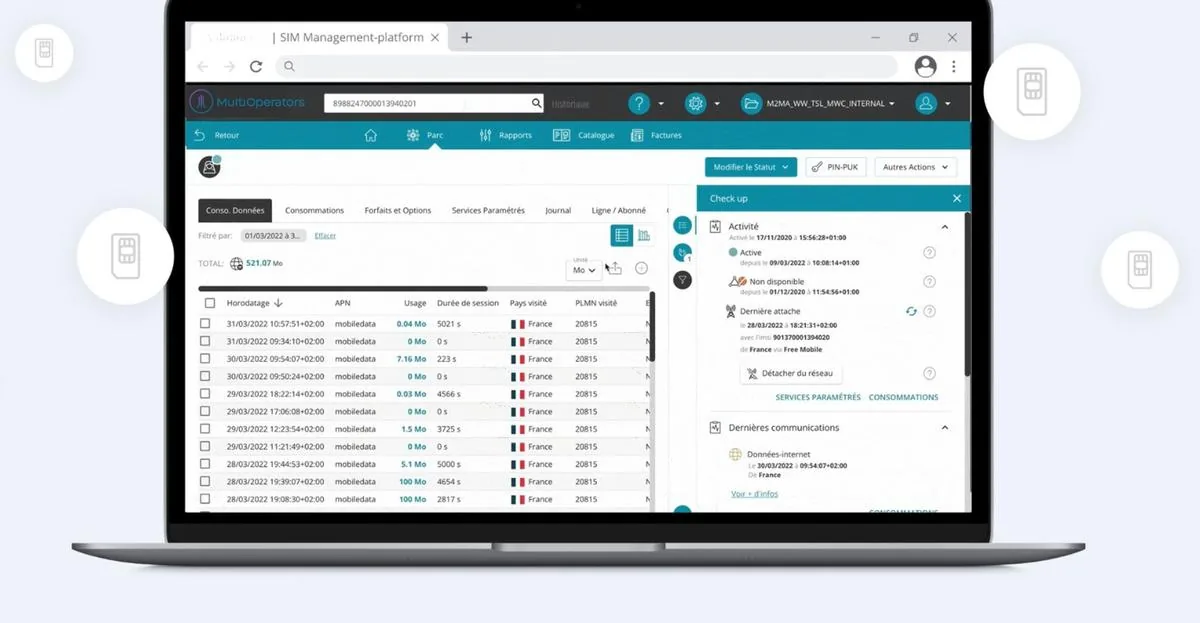
Task: Check the row 31/03/2022 09:34:10
Action: point(205,341)
